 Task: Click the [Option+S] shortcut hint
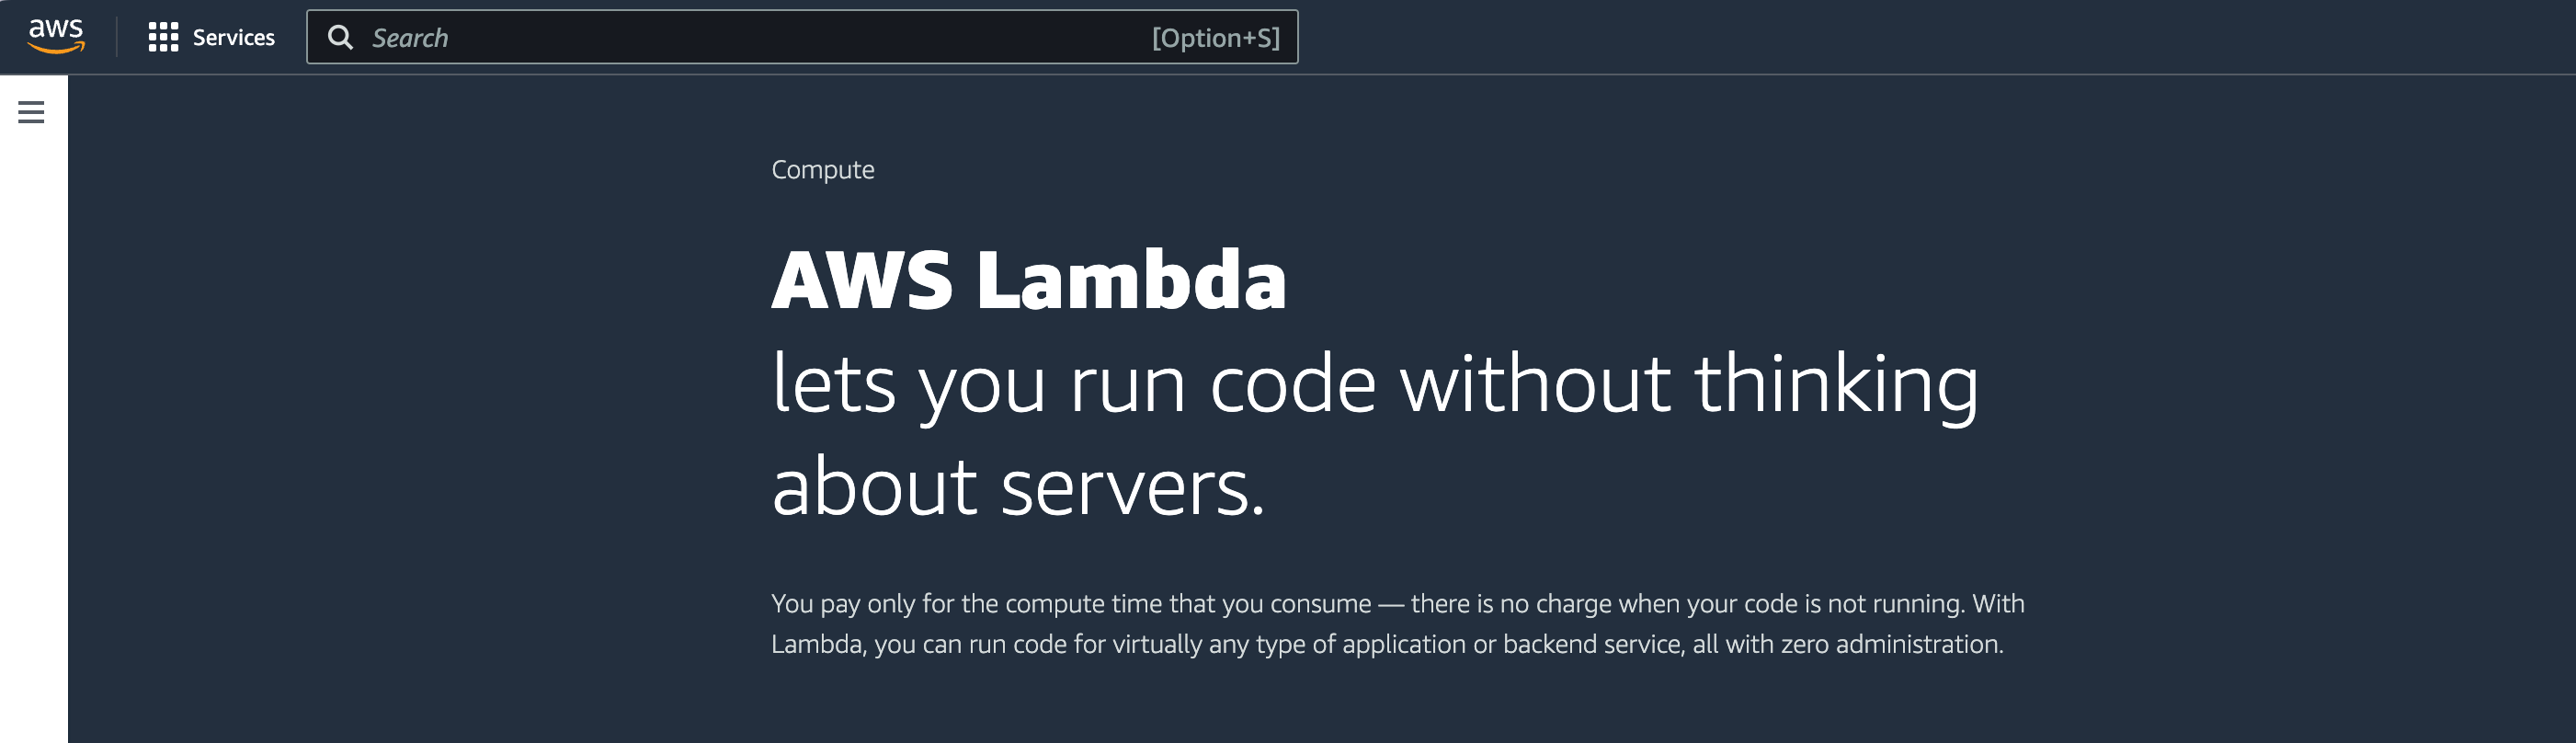tap(1215, 38)
